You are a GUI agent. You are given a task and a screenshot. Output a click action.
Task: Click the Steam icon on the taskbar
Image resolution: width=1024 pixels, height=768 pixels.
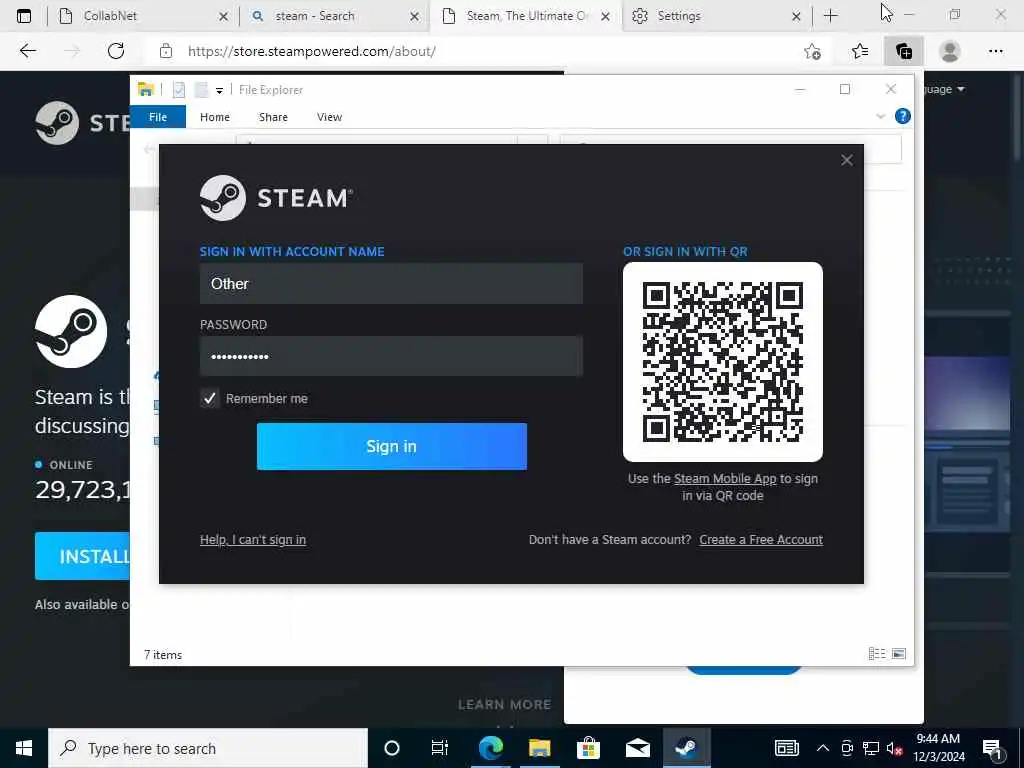(686, 748)
